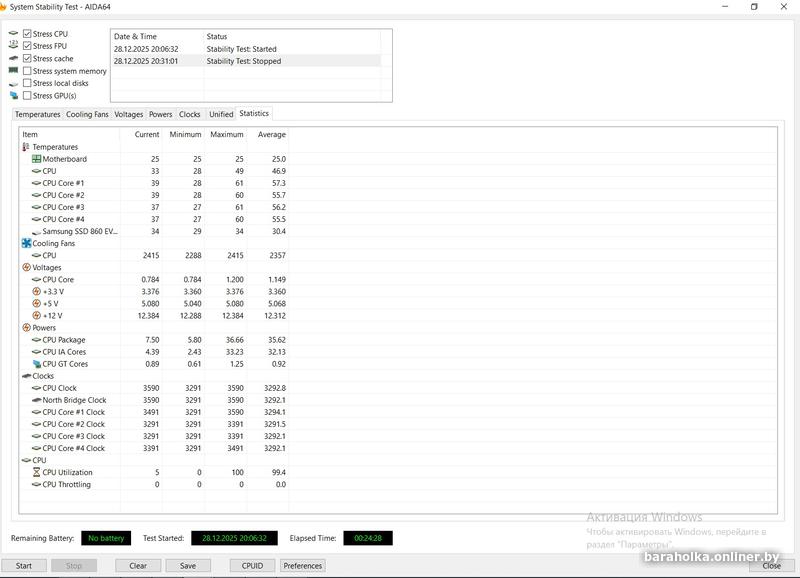This screenshot has height=578, width=800.
Task: Click the Start button
Action: click(x=24, y=566)
